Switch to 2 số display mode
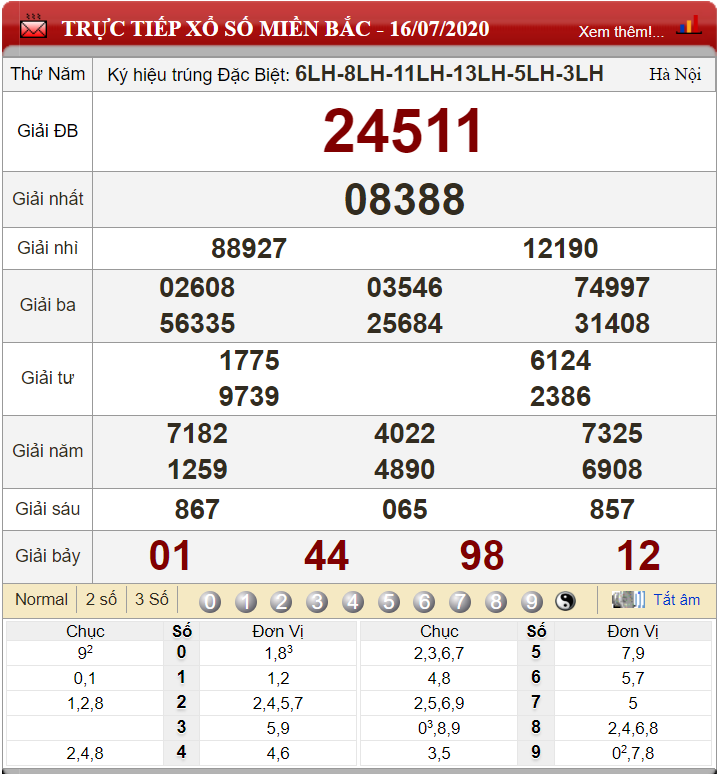This screenshot has width=720, height=774. (101, 599)
